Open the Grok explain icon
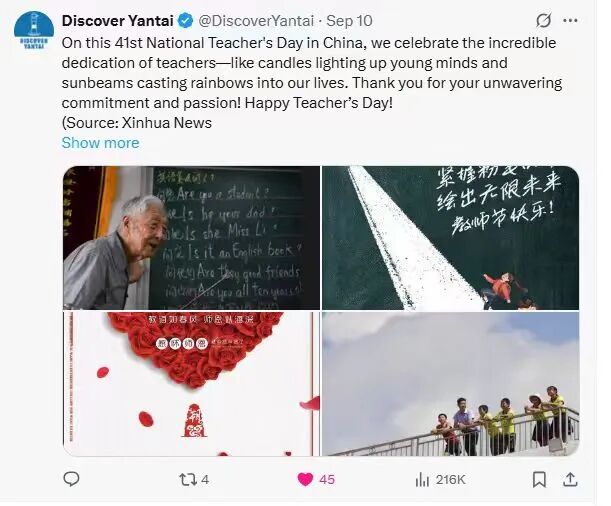611x506 pixels. 544,21
